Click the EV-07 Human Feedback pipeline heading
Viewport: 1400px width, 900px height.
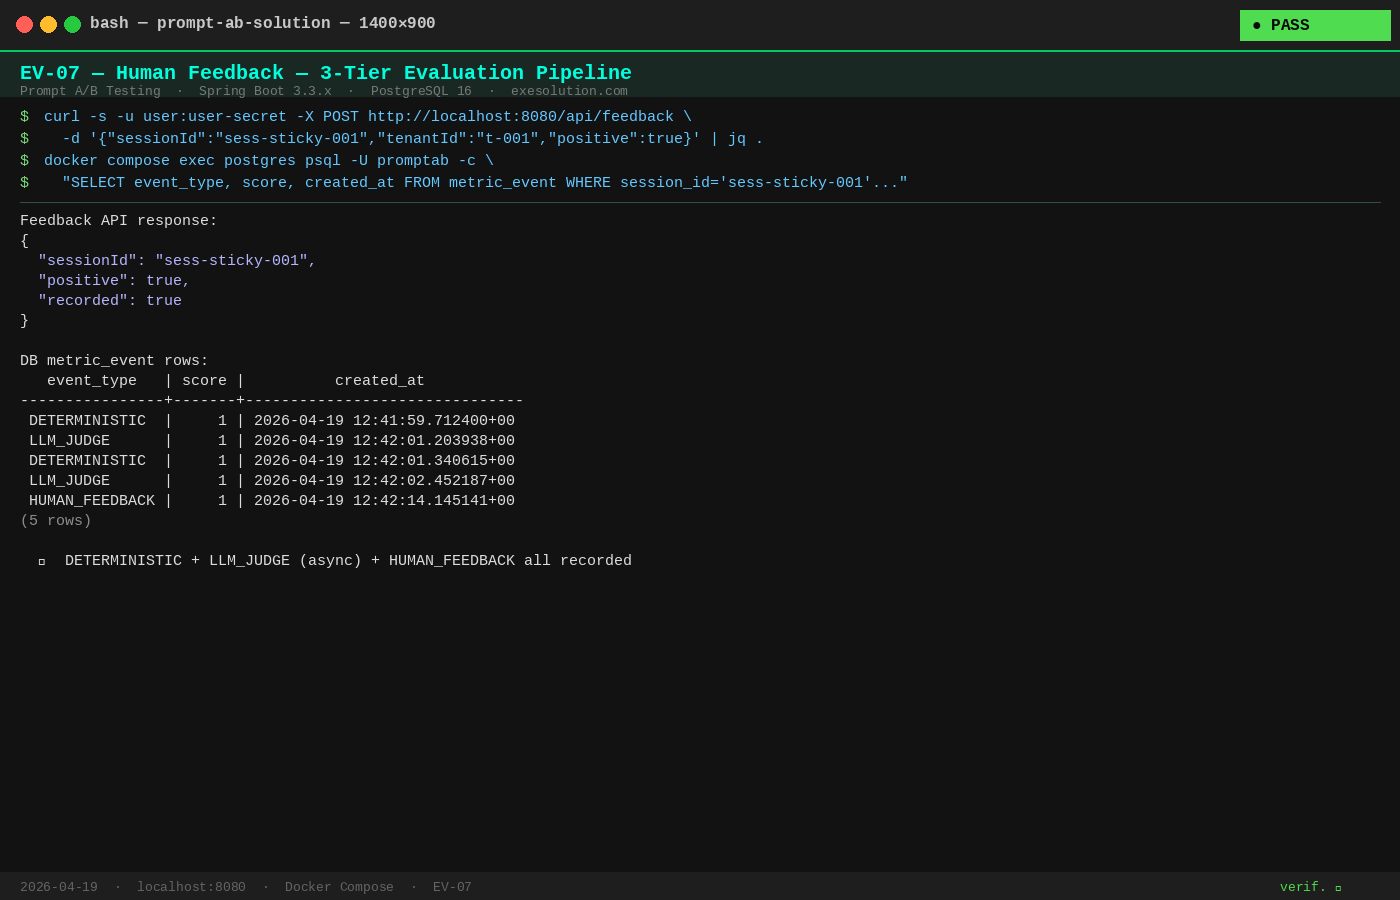(x=326, y=73)
